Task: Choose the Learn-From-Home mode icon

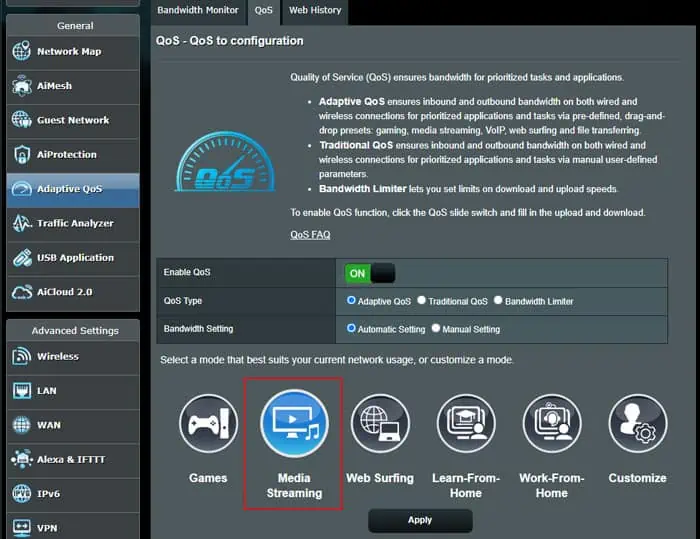Action: point(466,423)
